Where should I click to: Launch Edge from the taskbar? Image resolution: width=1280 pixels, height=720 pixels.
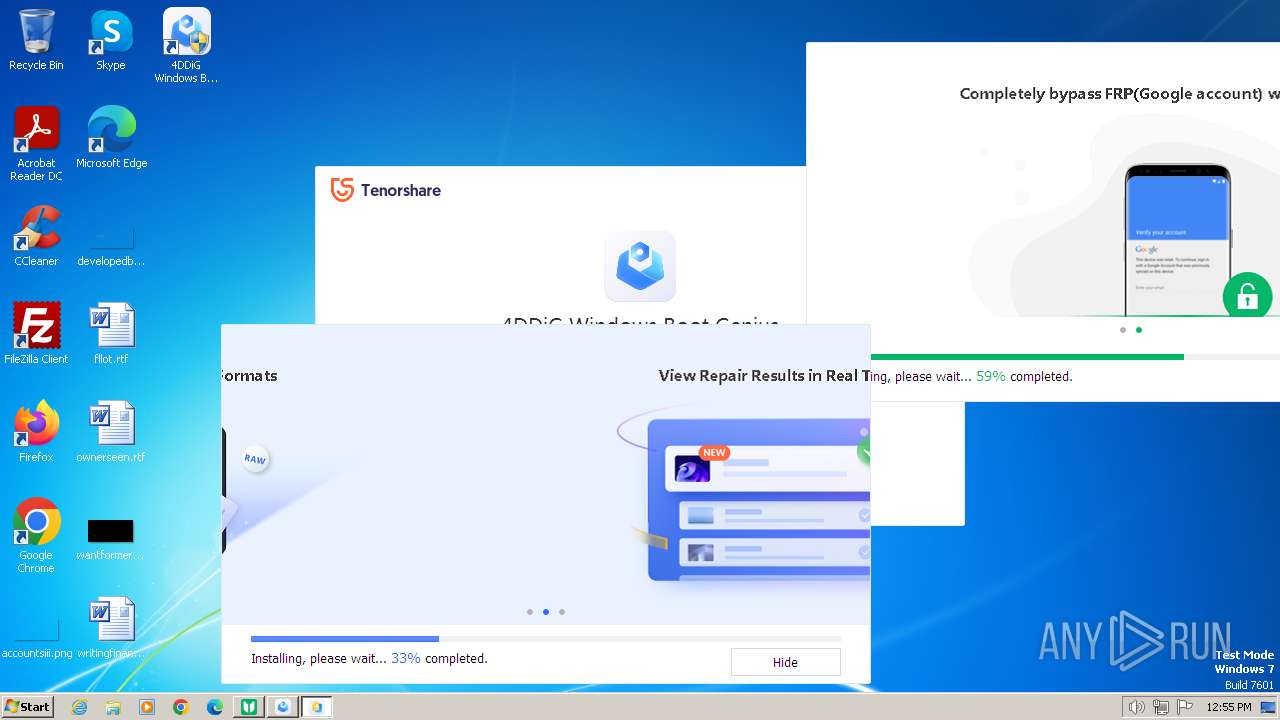pos(215,707)
